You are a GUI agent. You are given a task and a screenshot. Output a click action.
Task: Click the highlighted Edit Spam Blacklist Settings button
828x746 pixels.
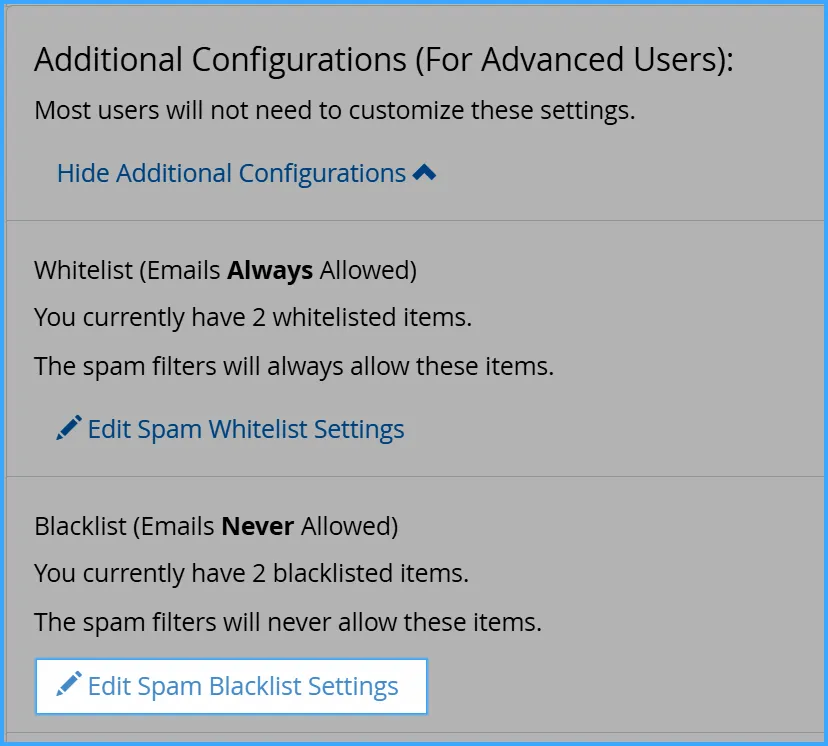click(230, 686)
